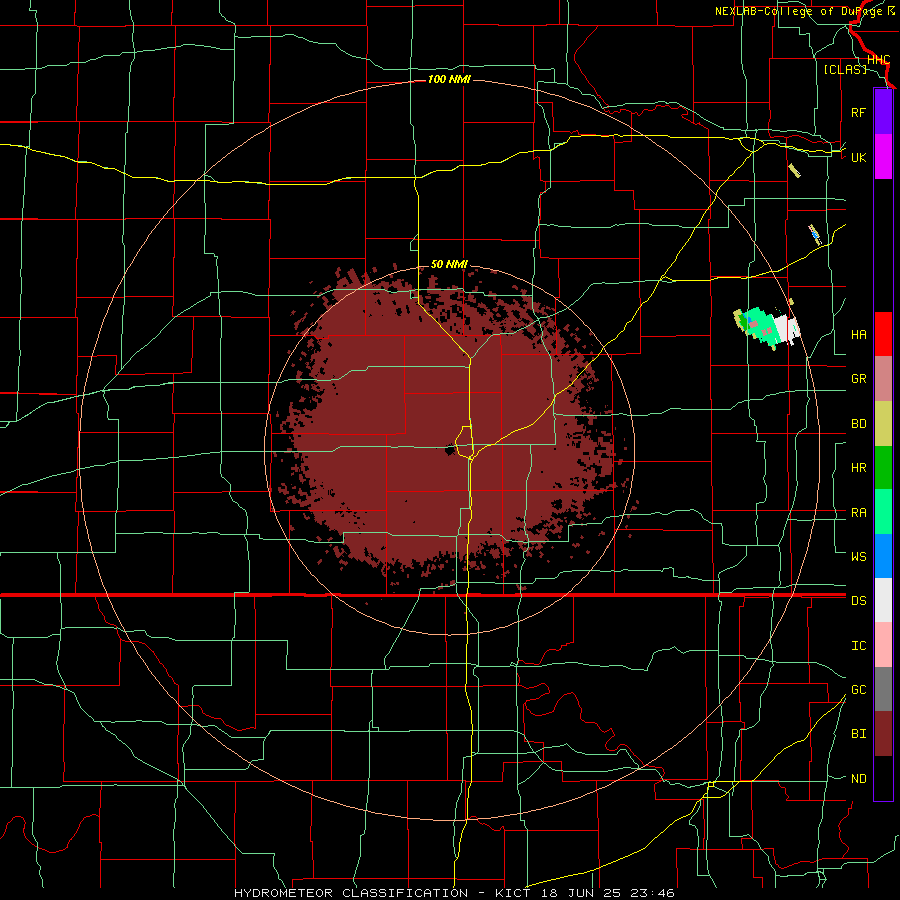Click the HR legend label
Viewport: 900px width, 900px height.
pos(858,468)
